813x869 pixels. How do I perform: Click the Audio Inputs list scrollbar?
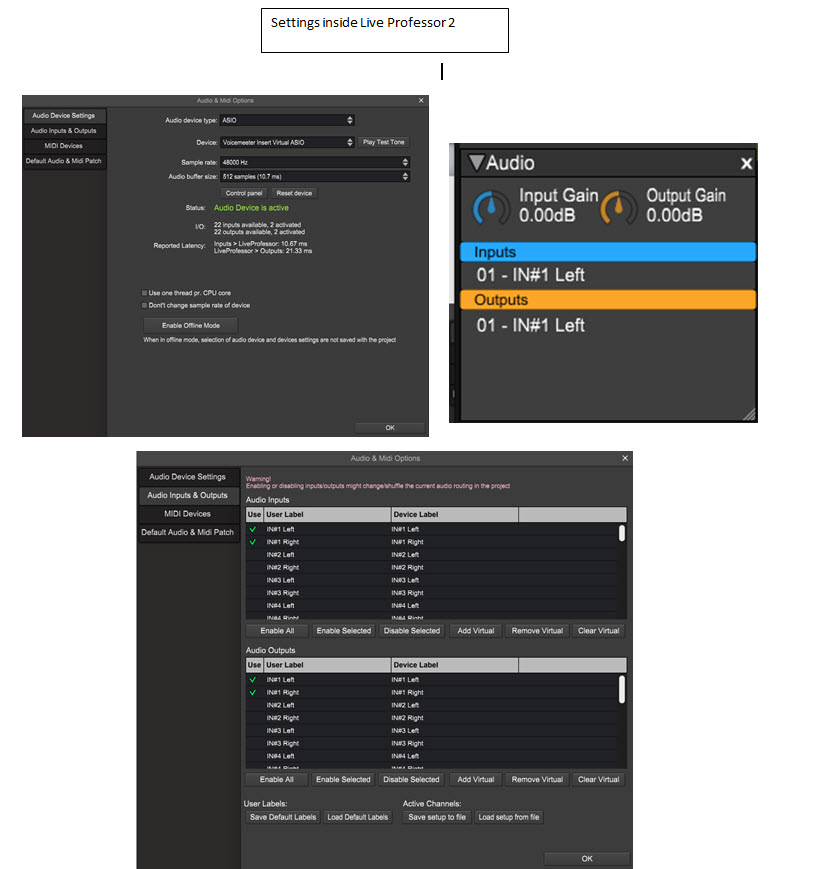pyautogui.click(x=622, y=533)
